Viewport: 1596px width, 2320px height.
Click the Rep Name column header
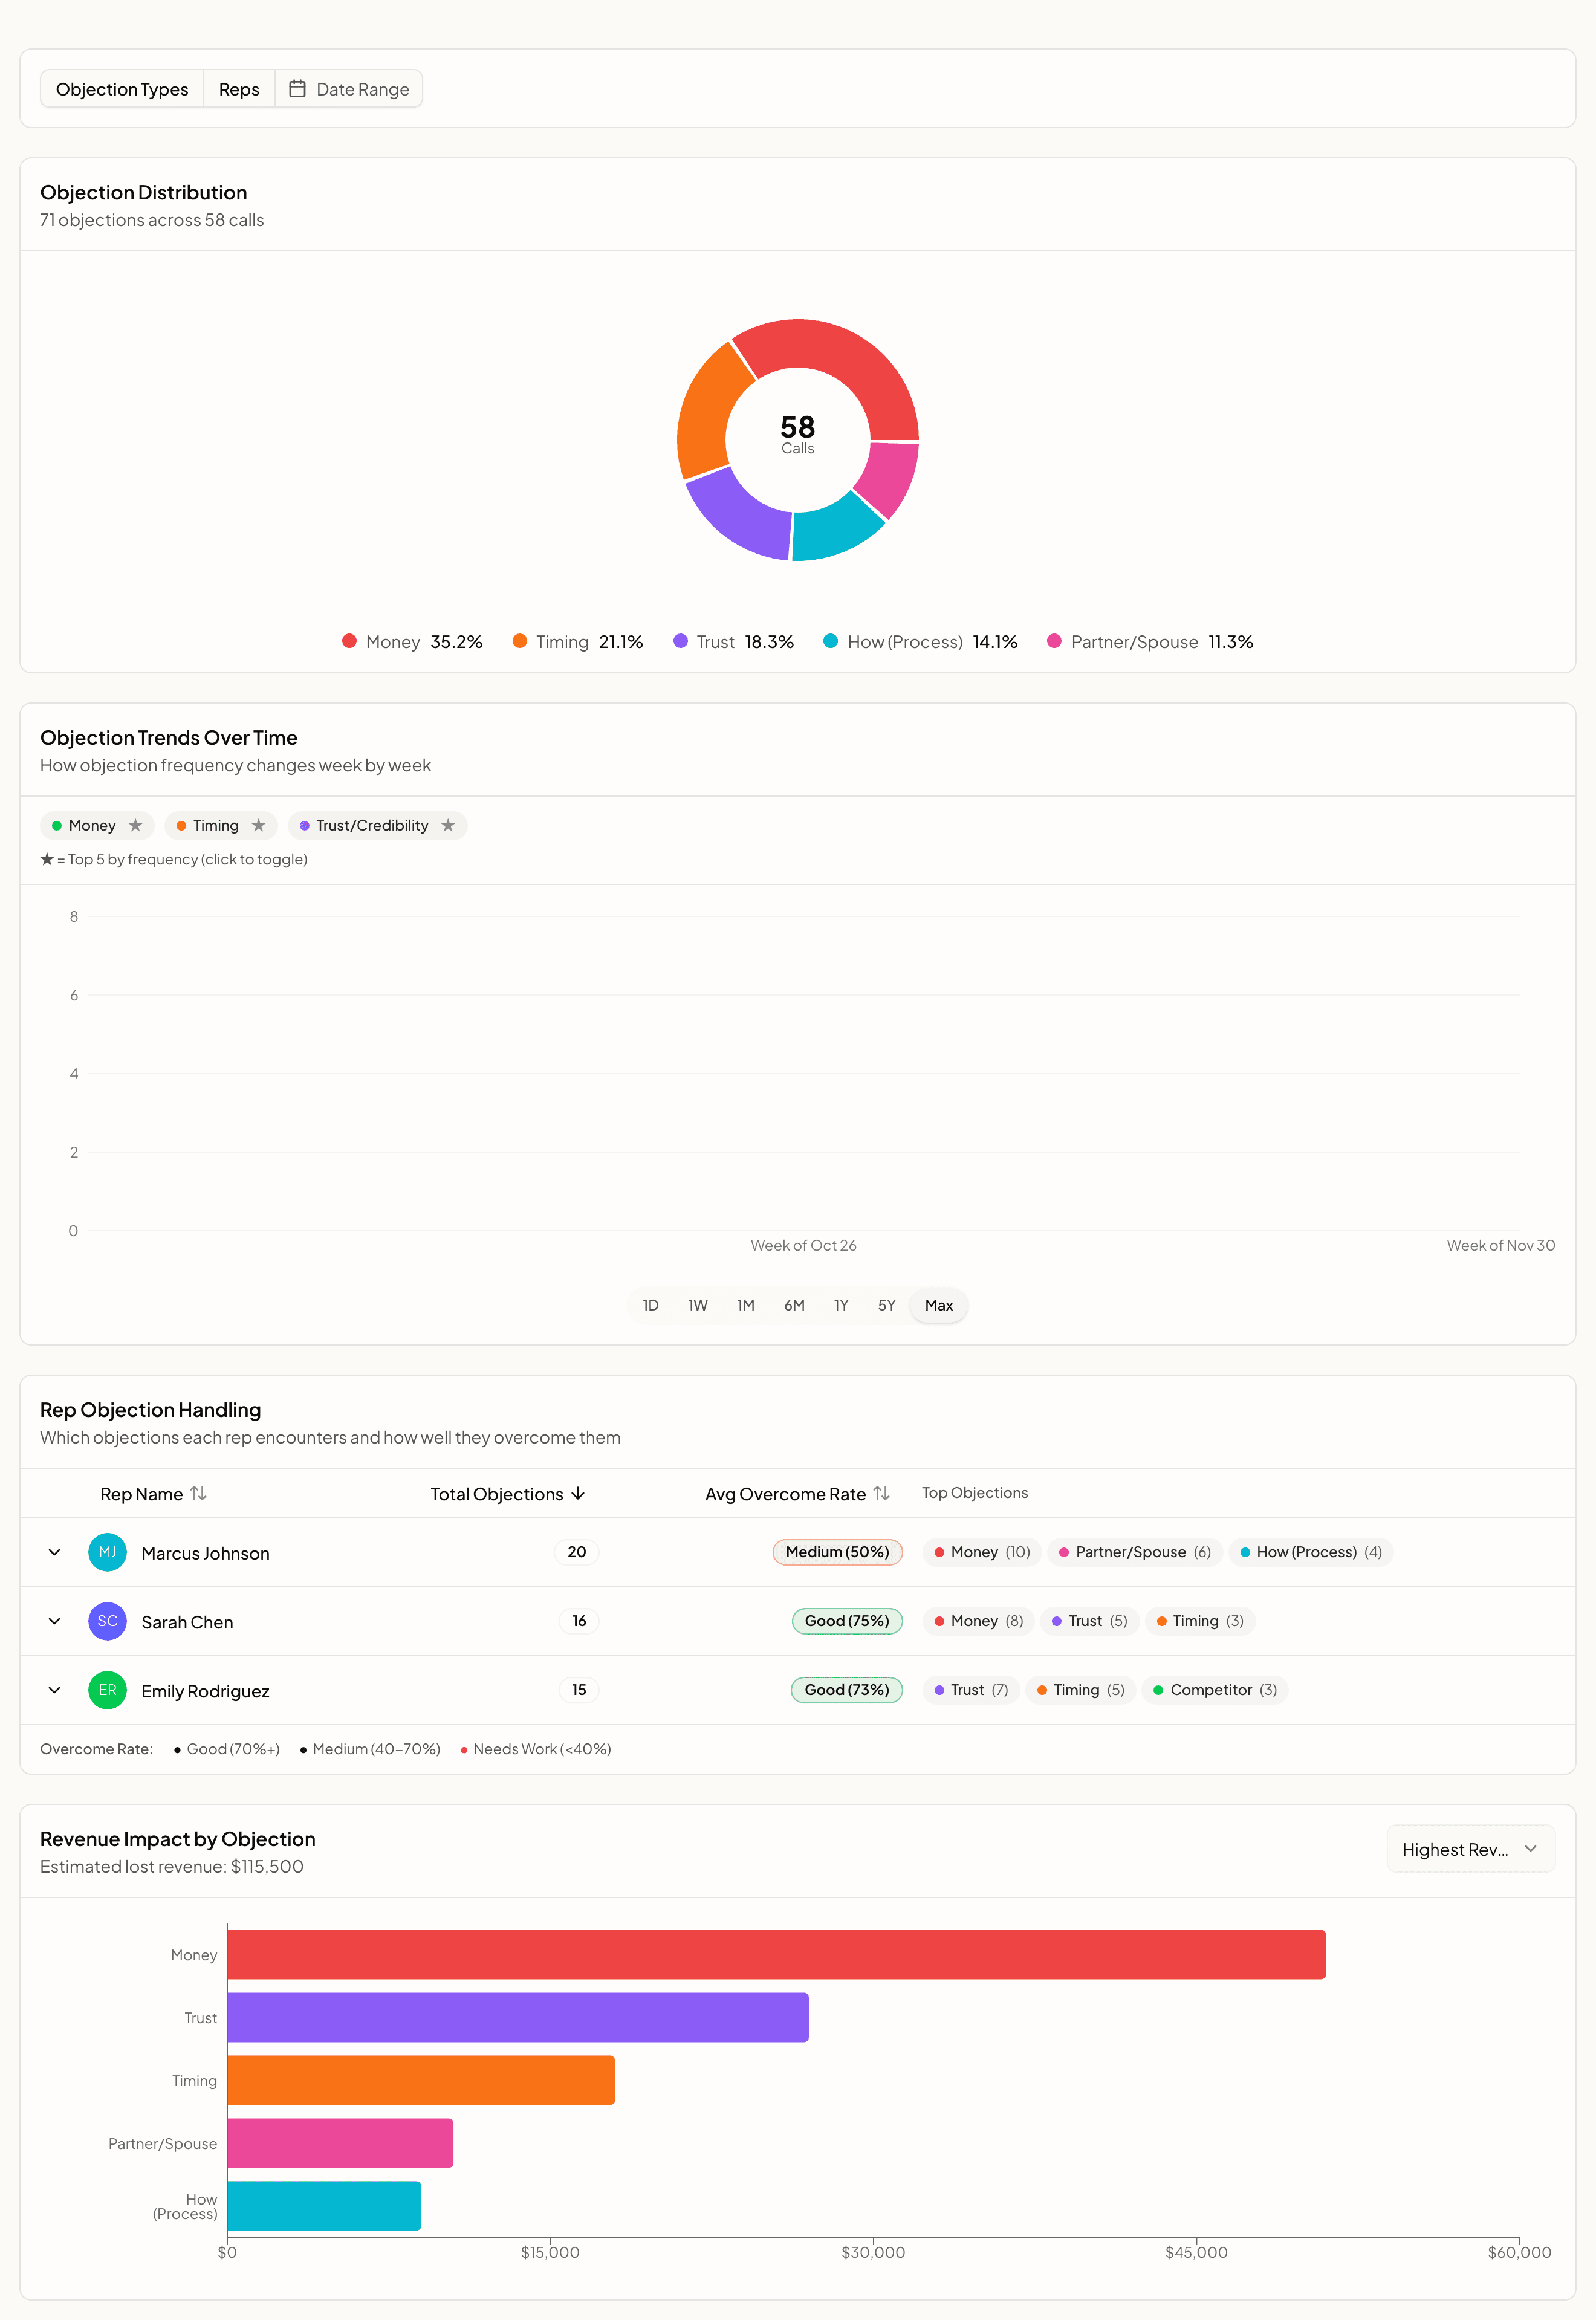coord(153,1493)
